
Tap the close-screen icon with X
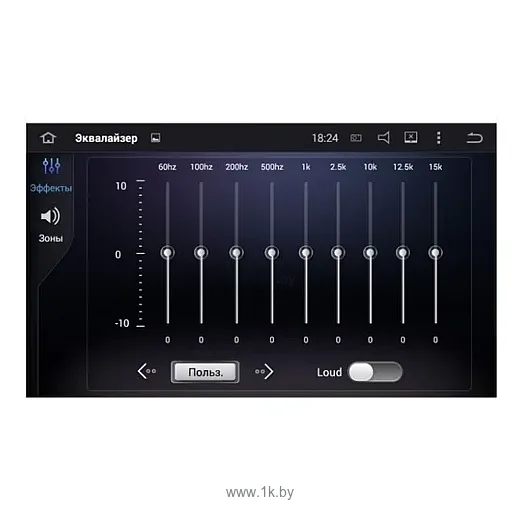[411, 137]
